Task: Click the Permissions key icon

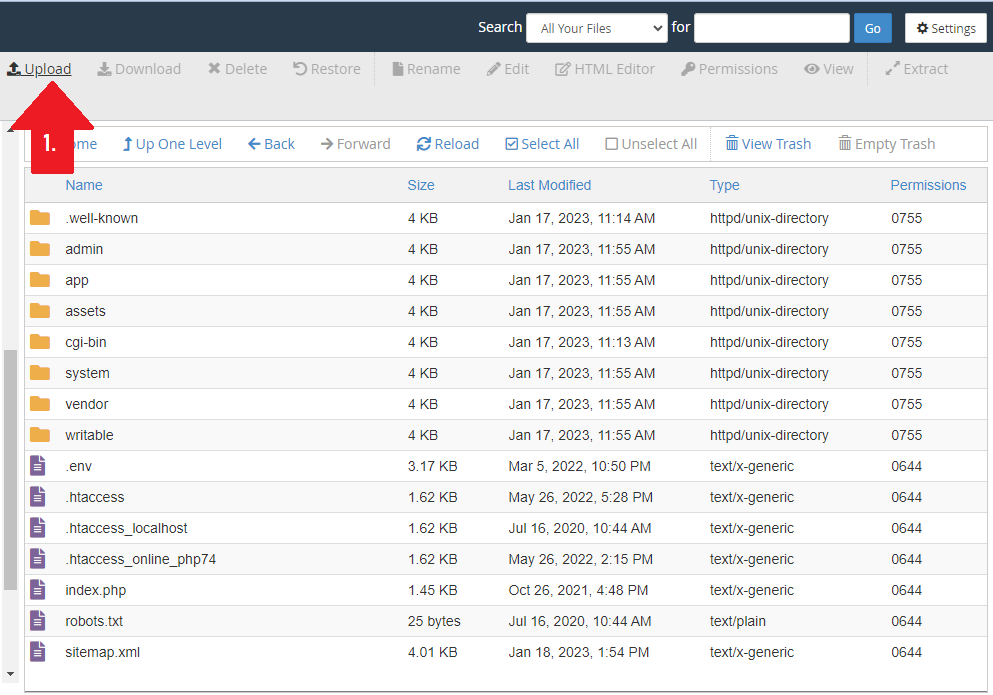Action: coord(688,69)
